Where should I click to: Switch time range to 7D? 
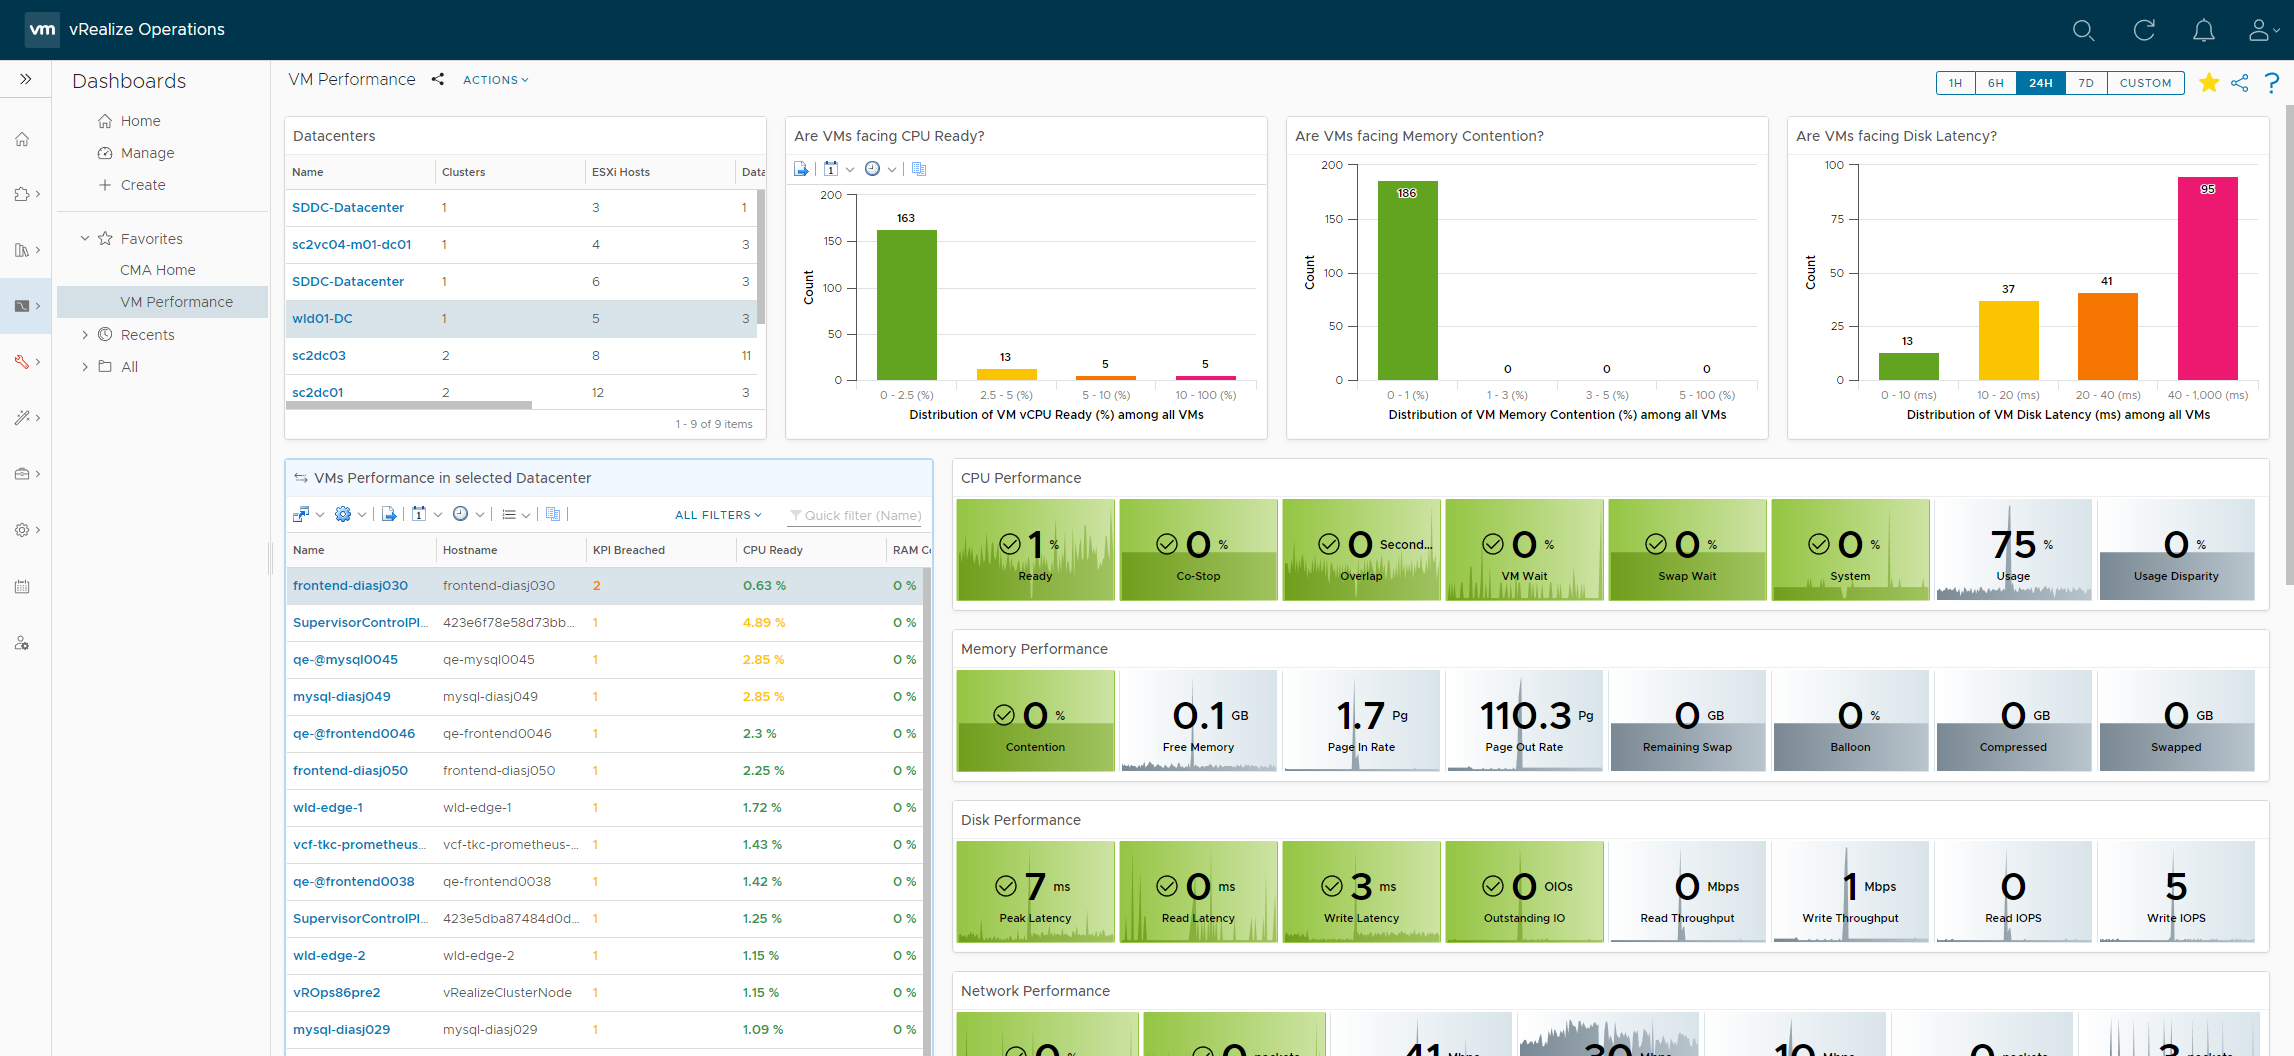point(2086,83)
